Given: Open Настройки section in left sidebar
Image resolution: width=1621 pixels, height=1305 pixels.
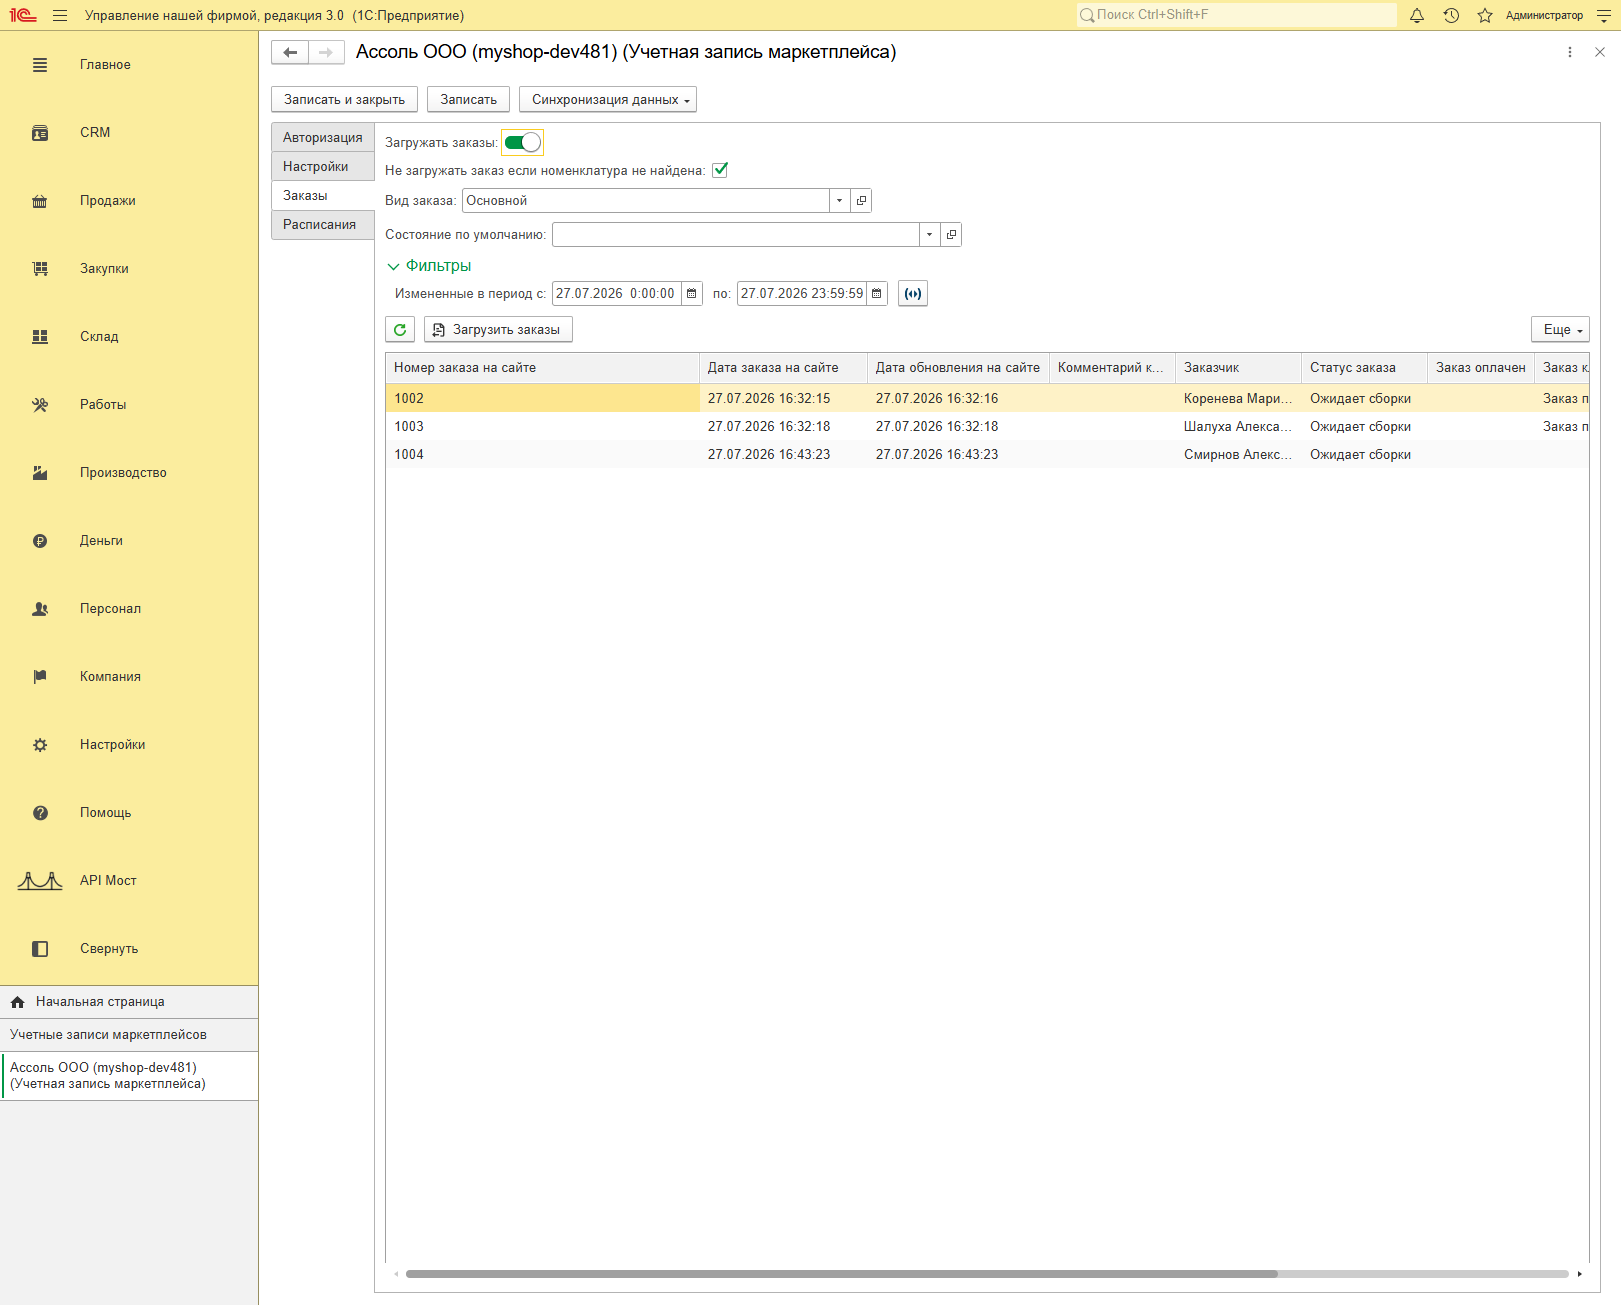Looking at the screenshot, I should click(x=129, y=745).
